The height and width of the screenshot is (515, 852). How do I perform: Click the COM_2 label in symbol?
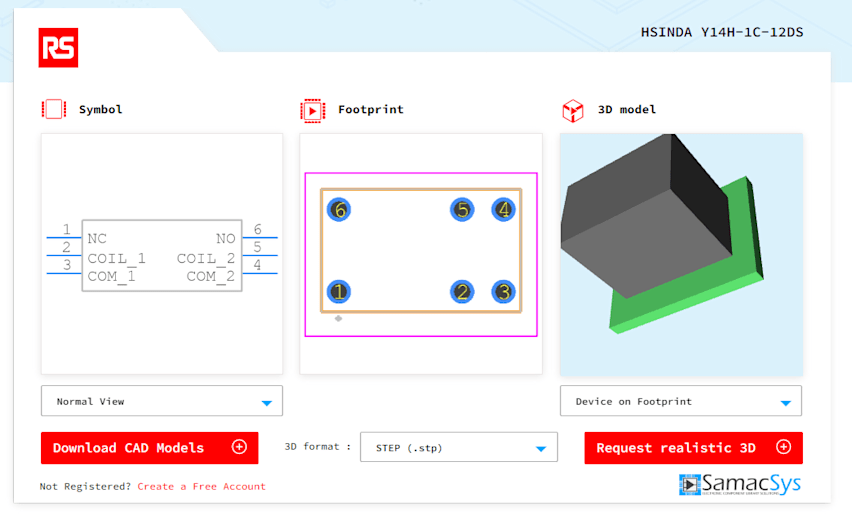(211, 276)
